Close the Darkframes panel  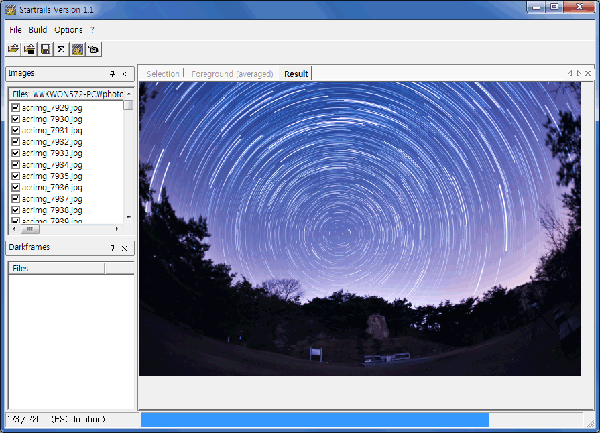pos(125,248)
